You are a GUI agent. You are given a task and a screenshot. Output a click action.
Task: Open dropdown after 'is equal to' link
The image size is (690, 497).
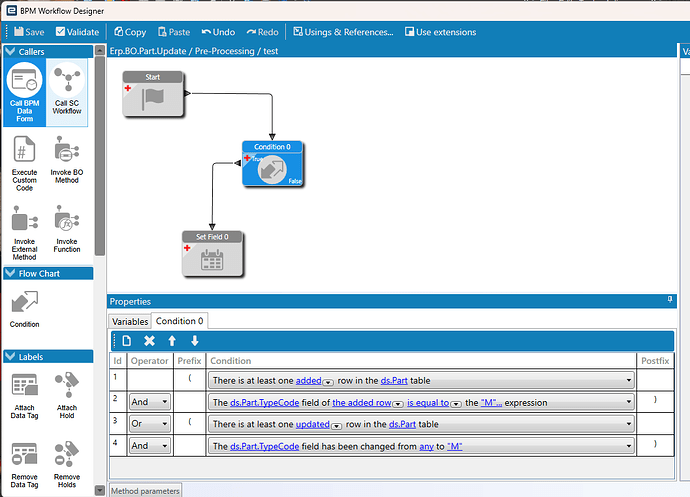456,404
